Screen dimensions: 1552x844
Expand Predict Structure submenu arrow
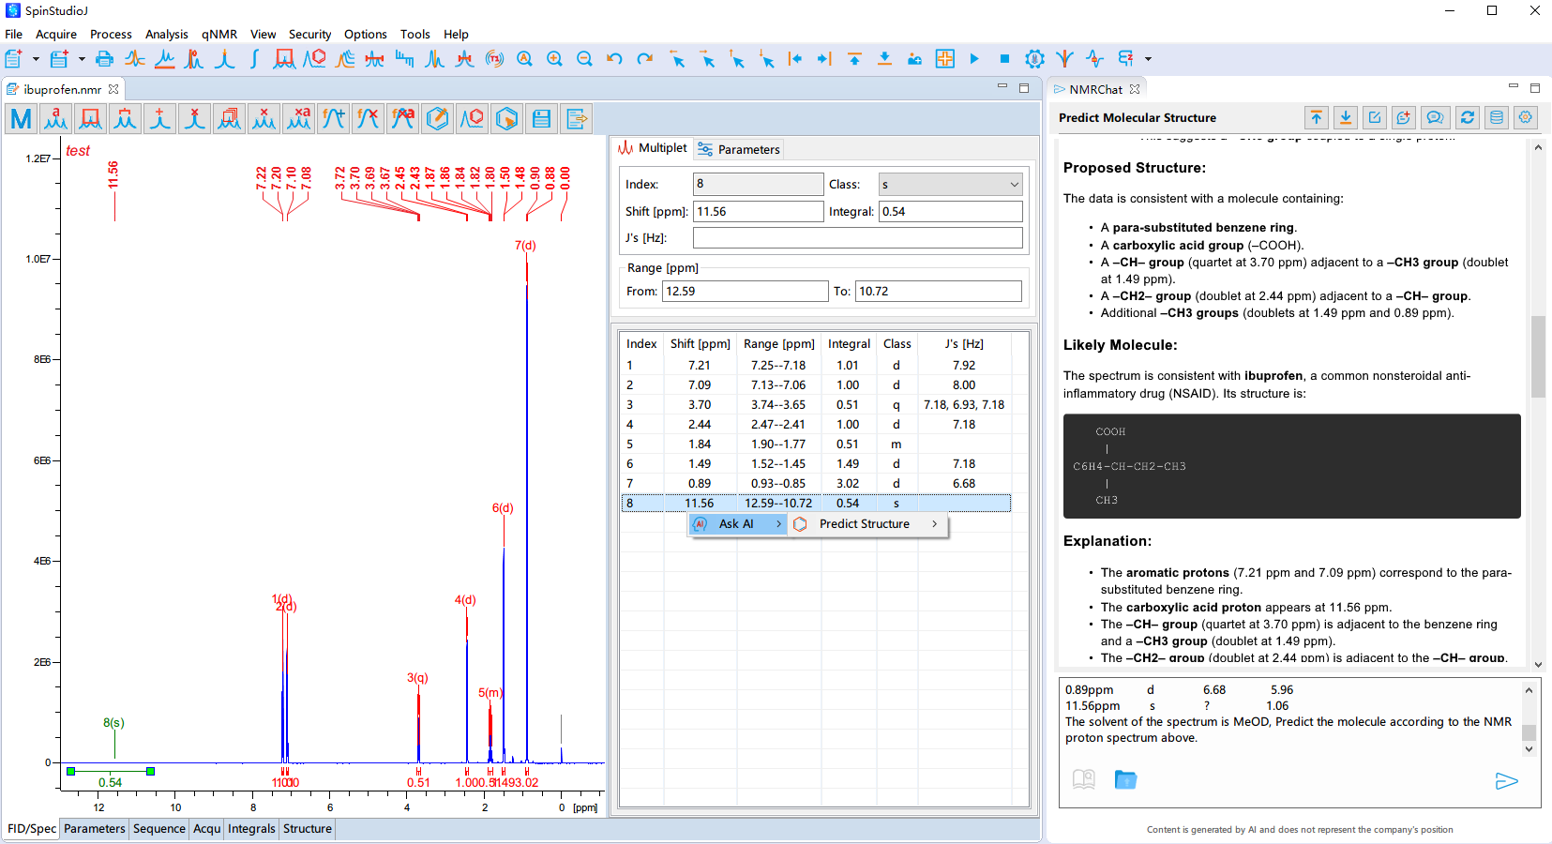click(934, 524)
